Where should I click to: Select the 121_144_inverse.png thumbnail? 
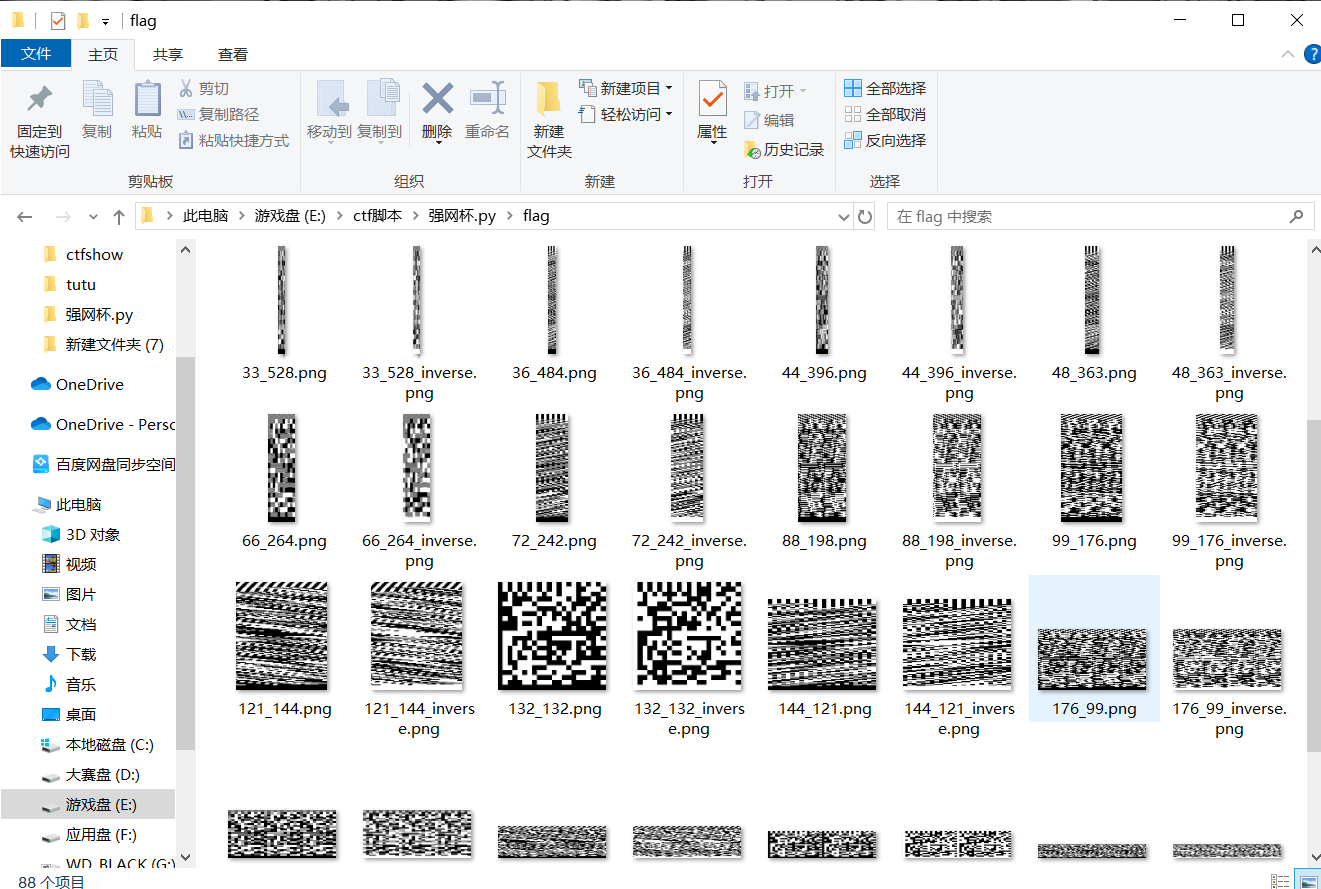point(416,636)
